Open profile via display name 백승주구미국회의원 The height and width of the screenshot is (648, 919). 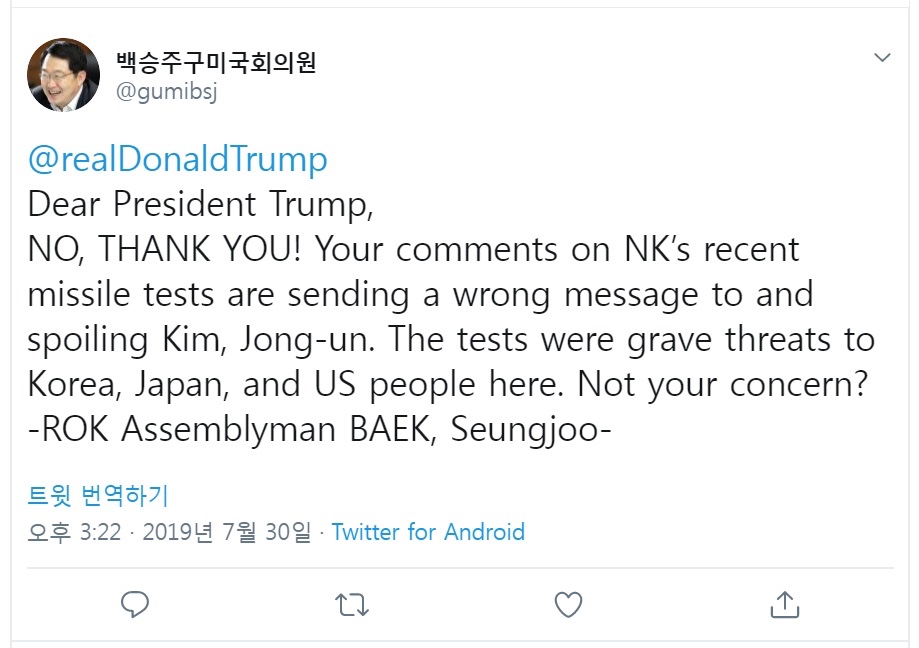[216, 62]
